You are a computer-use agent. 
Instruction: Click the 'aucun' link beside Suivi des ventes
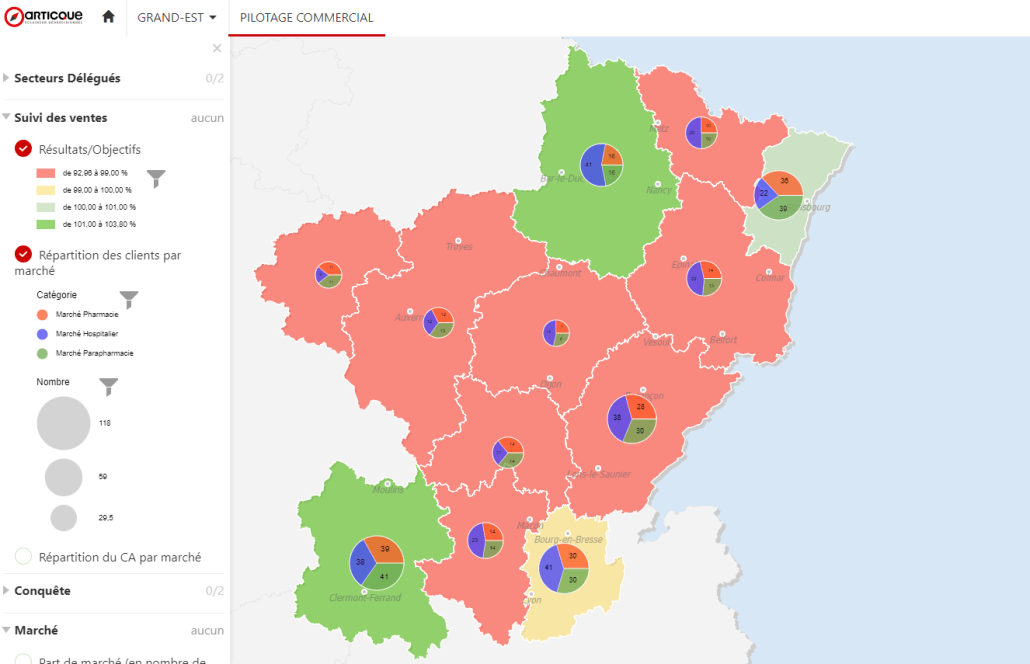207,118
